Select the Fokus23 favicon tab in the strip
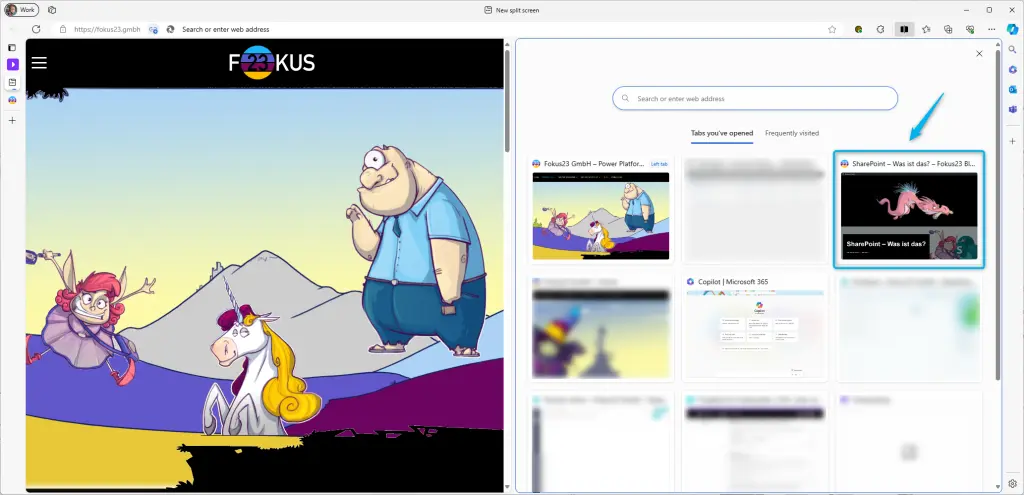Image resolution: width=1024 pixels, height=495 pixels. point(12,100)
